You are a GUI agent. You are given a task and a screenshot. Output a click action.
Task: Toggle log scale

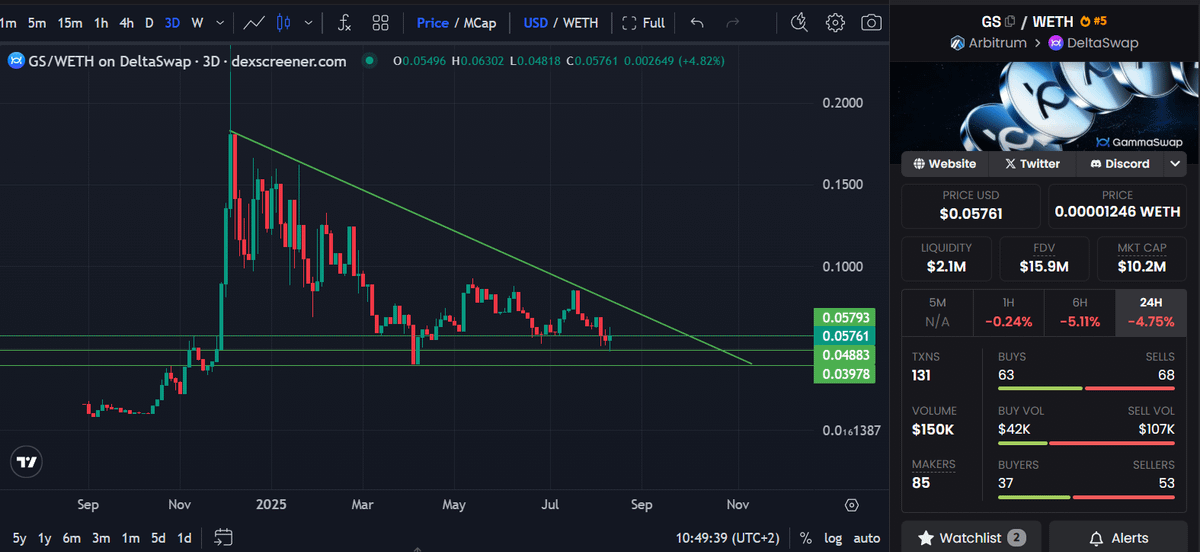click(833, 538)
